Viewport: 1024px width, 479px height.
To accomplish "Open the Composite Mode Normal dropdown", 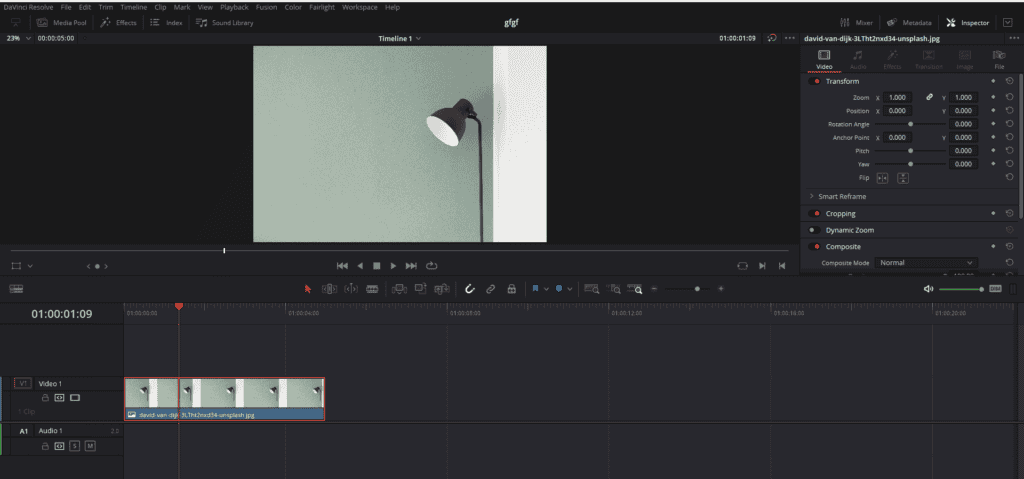I will [x=925, y=263].
